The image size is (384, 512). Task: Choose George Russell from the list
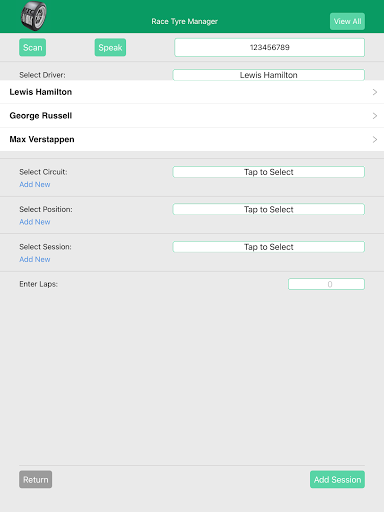tap(192, 116)
